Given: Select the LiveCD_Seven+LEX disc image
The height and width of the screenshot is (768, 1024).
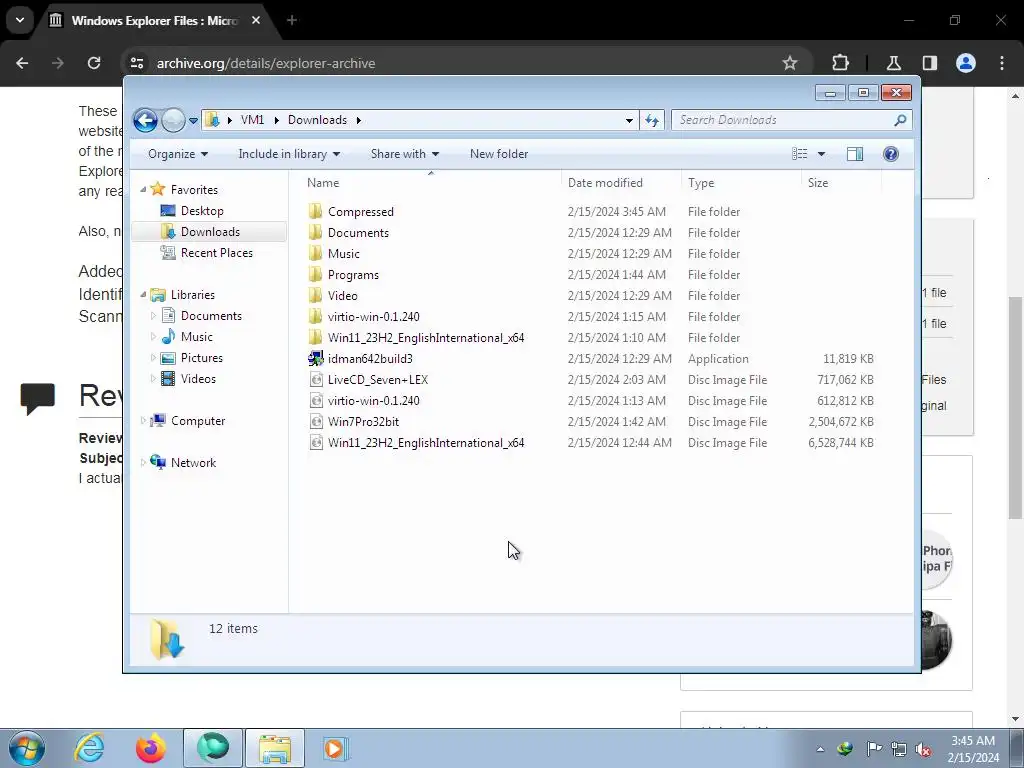Looking at the screenshot, I should tap(377, 379).
